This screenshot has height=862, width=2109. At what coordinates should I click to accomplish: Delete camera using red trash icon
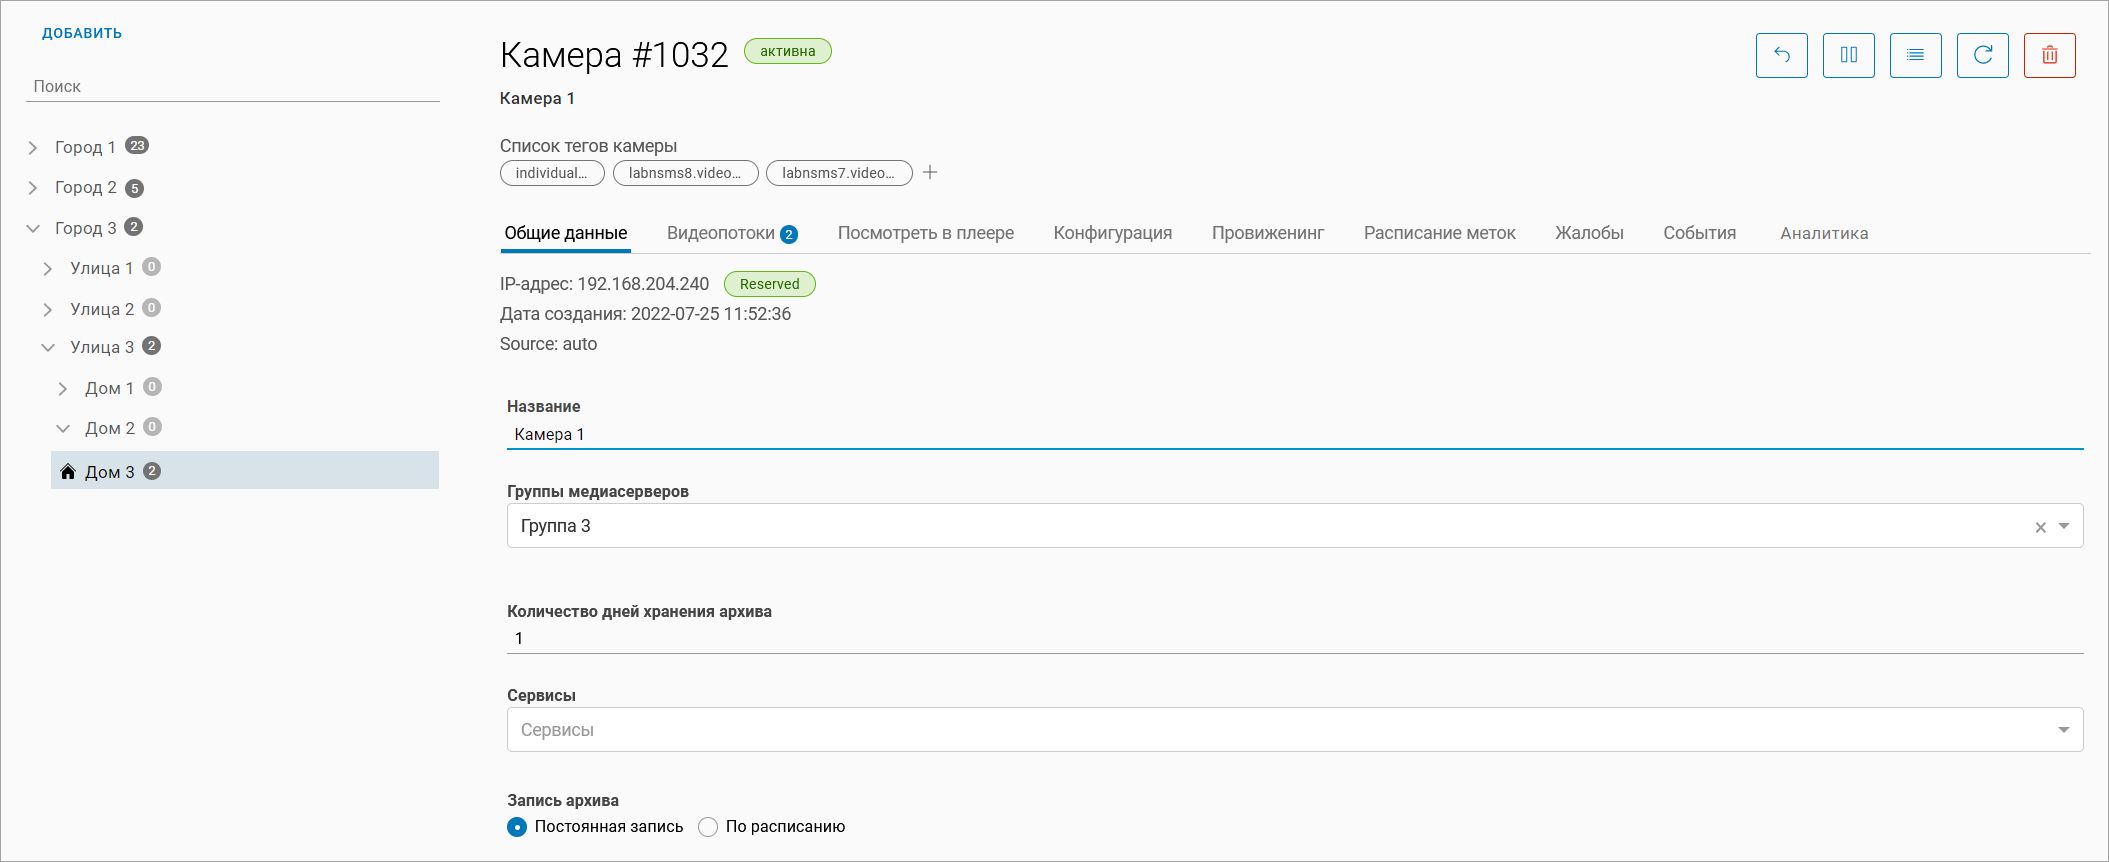coord(2049,55)
